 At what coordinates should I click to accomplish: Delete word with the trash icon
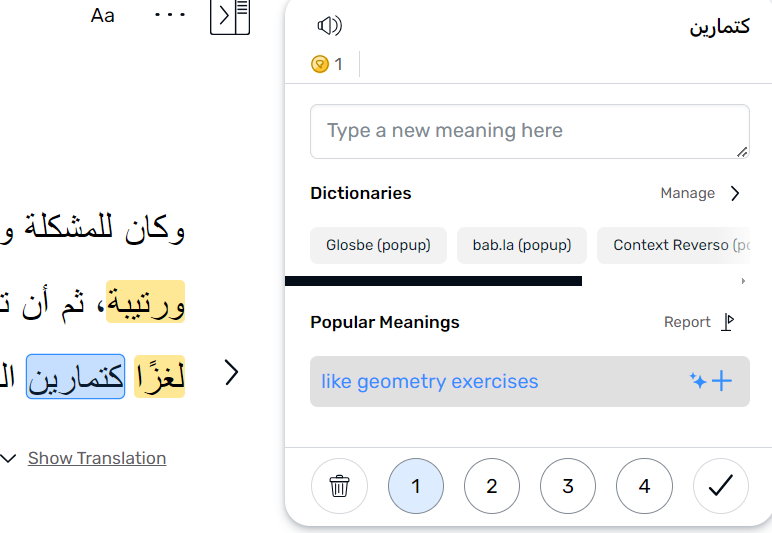[339, 486]
